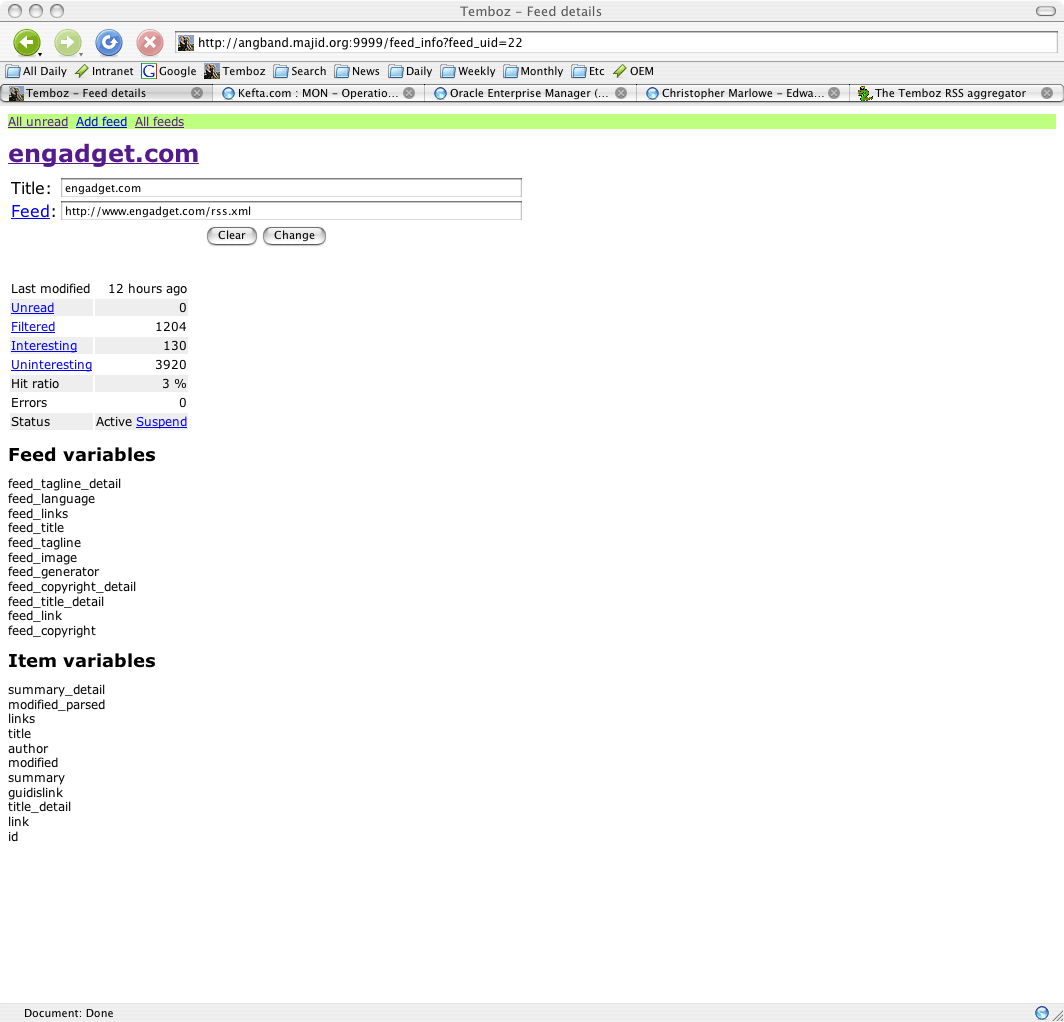Click the Title text field
Screen dimensions: 1064x1022
click(291, 188)
